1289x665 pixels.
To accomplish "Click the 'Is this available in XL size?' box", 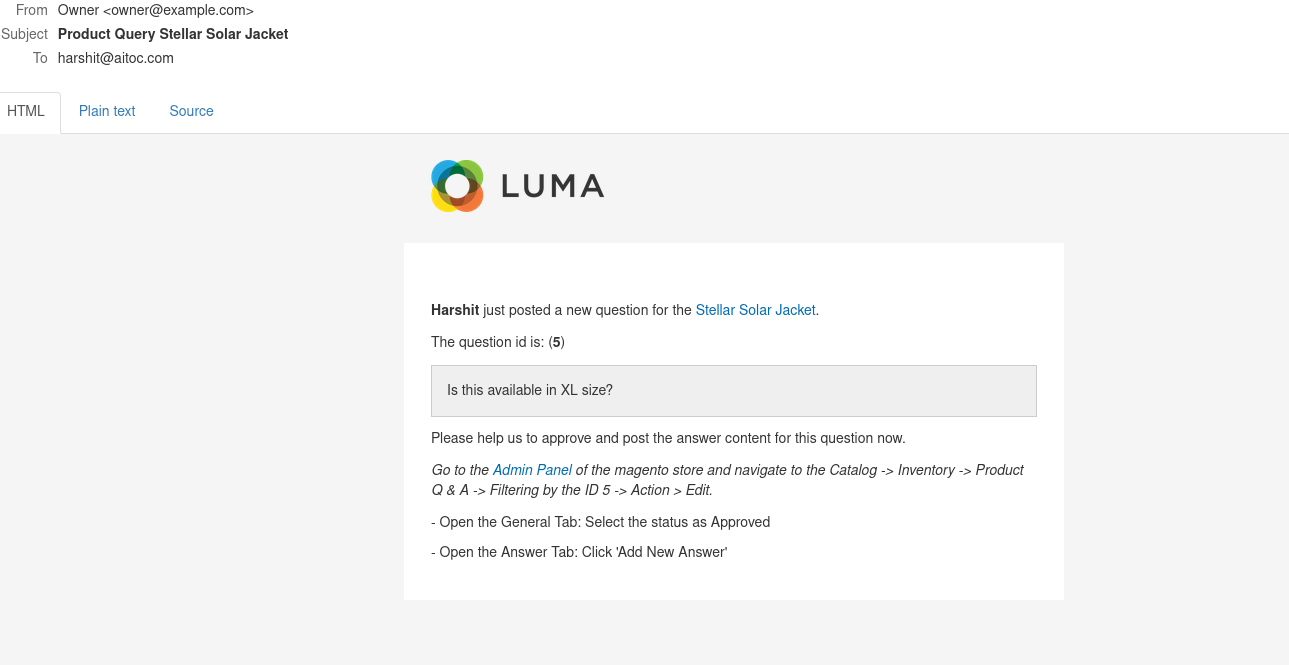I will pyautogui.click(x=734, y=391).
